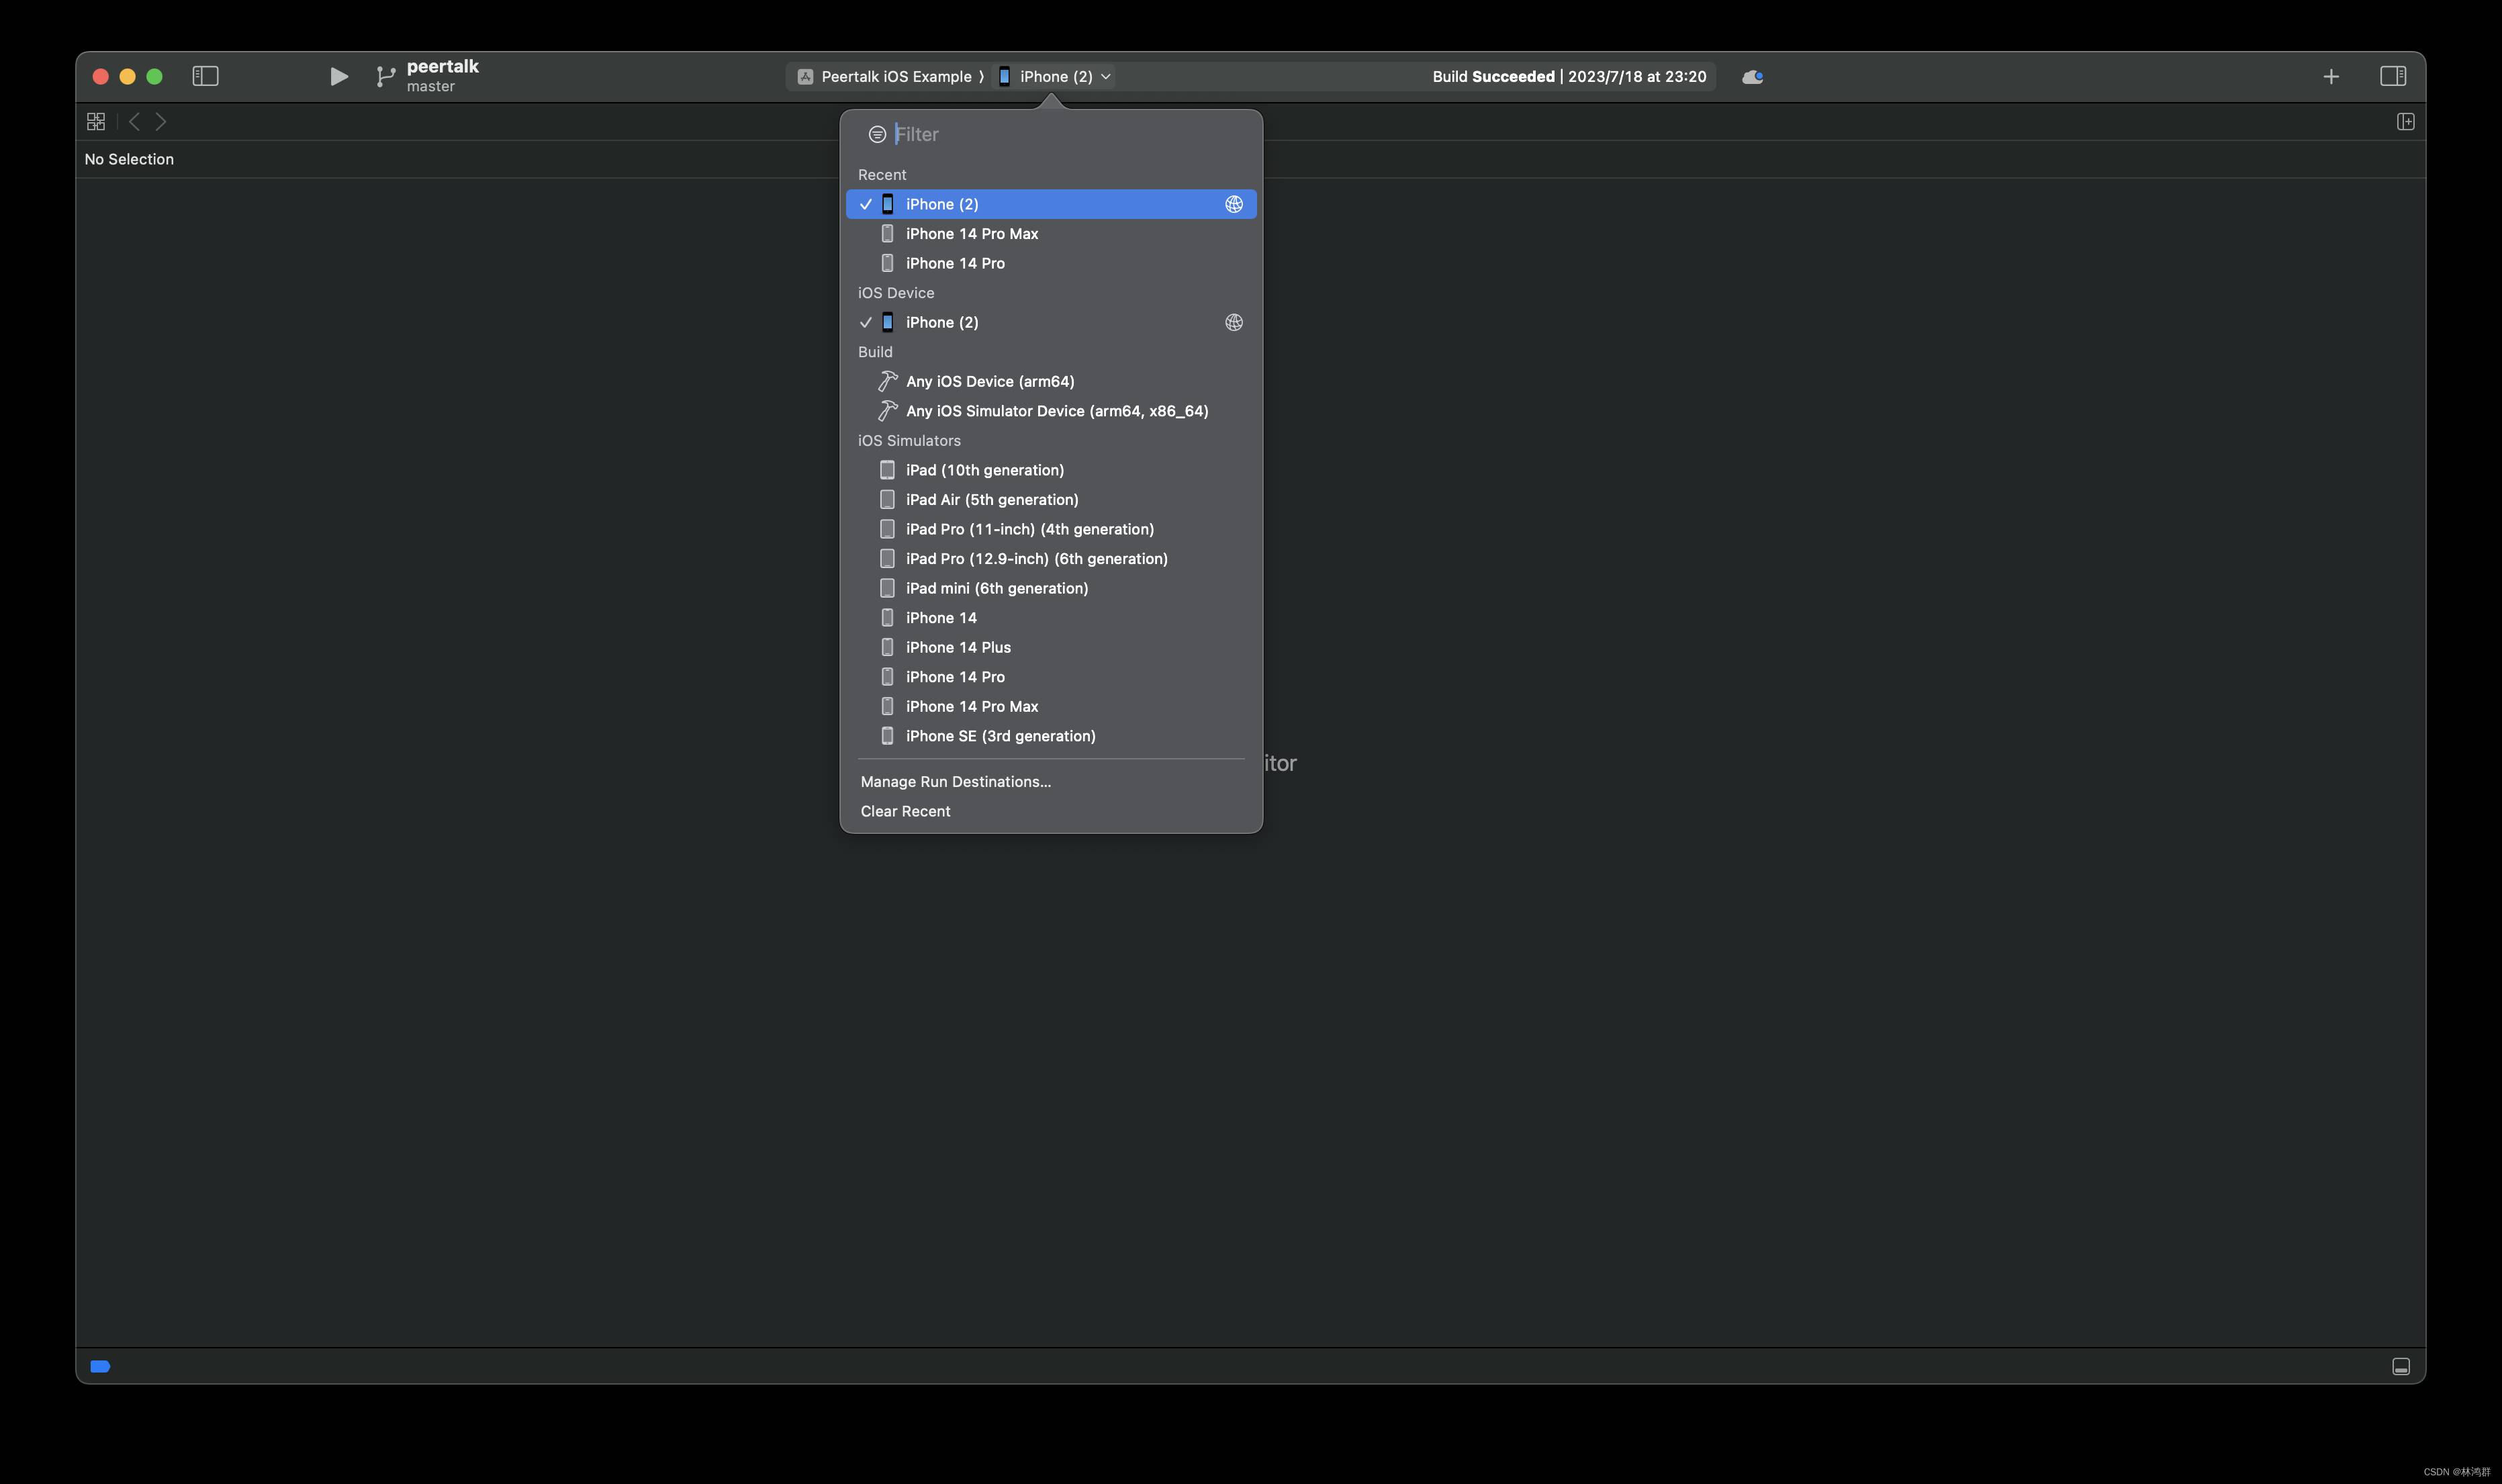Click the hammer icon beside Any iOS Simulator Device

(887, 411)
